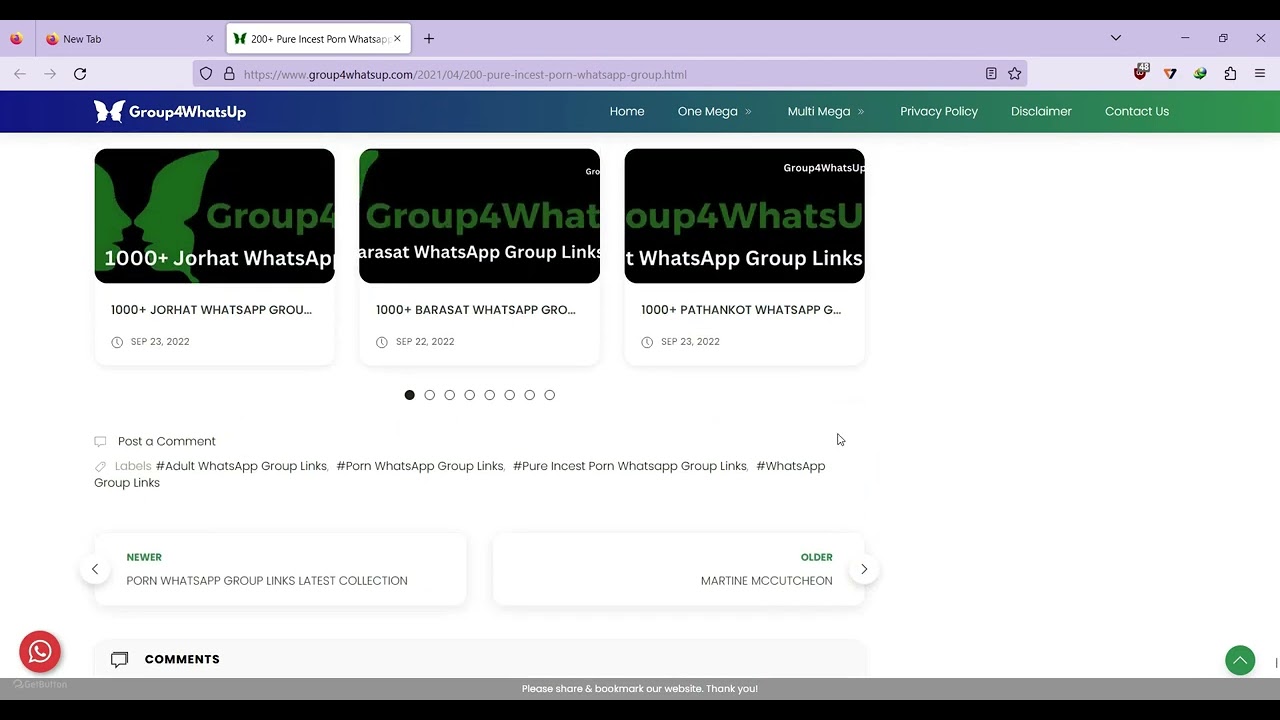The image size is (1280, 720).
Task: Go forward using the browser forward arrow
Action: (50, 74)
